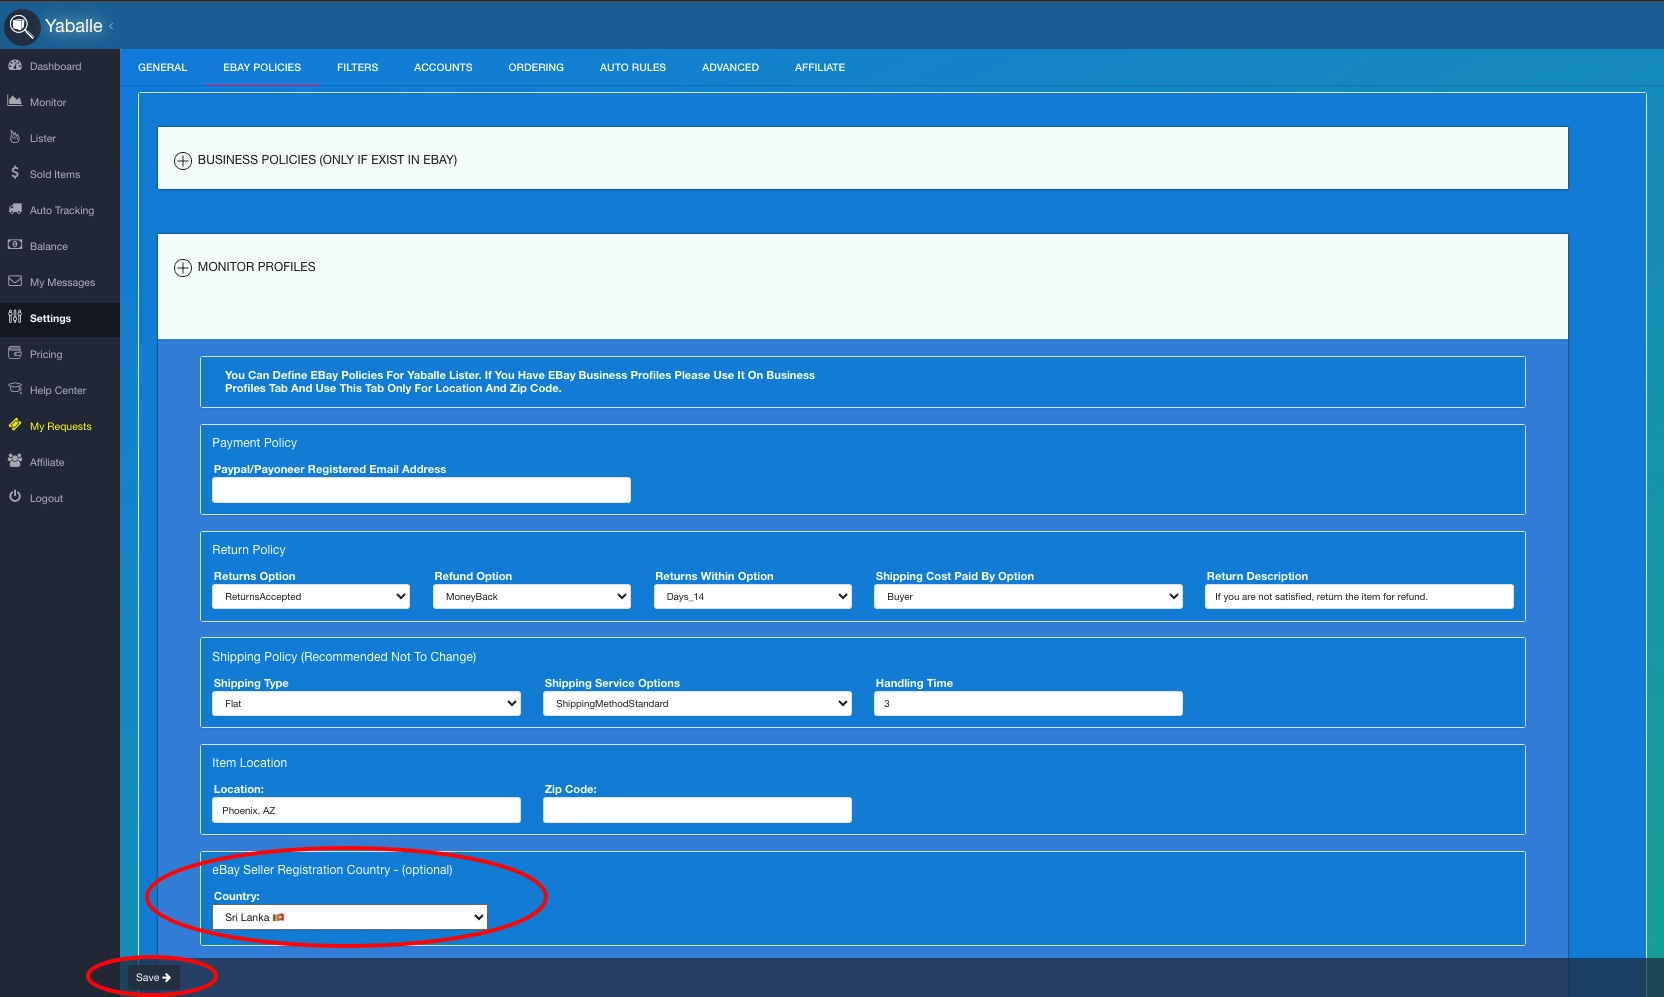Click the Monitor chart icon in sidebar
This screenshot has height=997, width=1664.
15,102
